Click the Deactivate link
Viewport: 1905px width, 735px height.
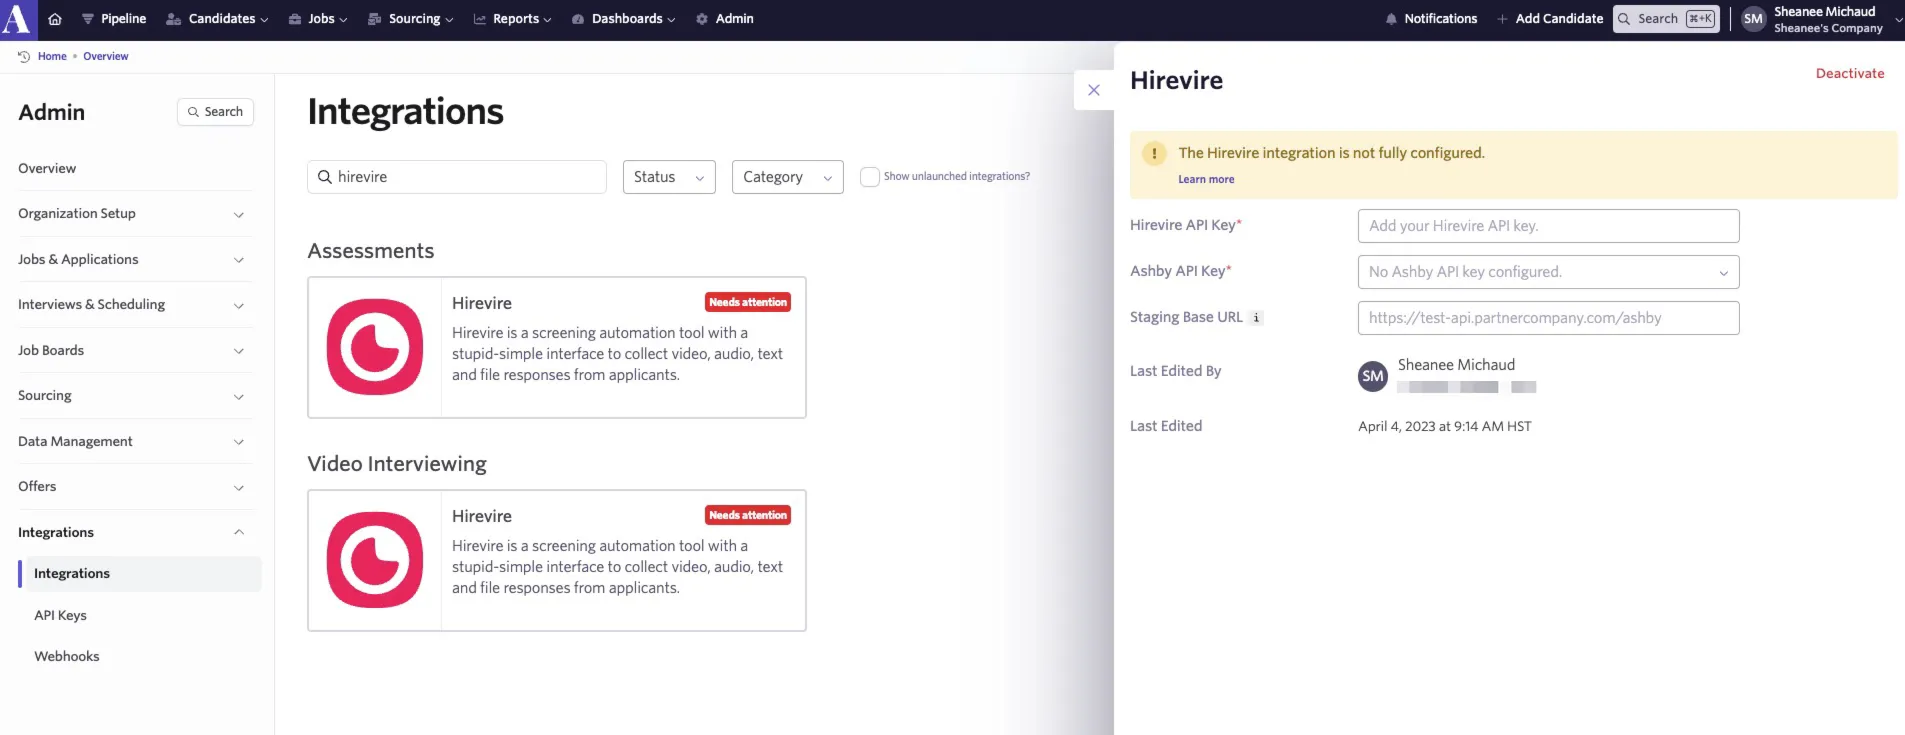coord(1850,74)
